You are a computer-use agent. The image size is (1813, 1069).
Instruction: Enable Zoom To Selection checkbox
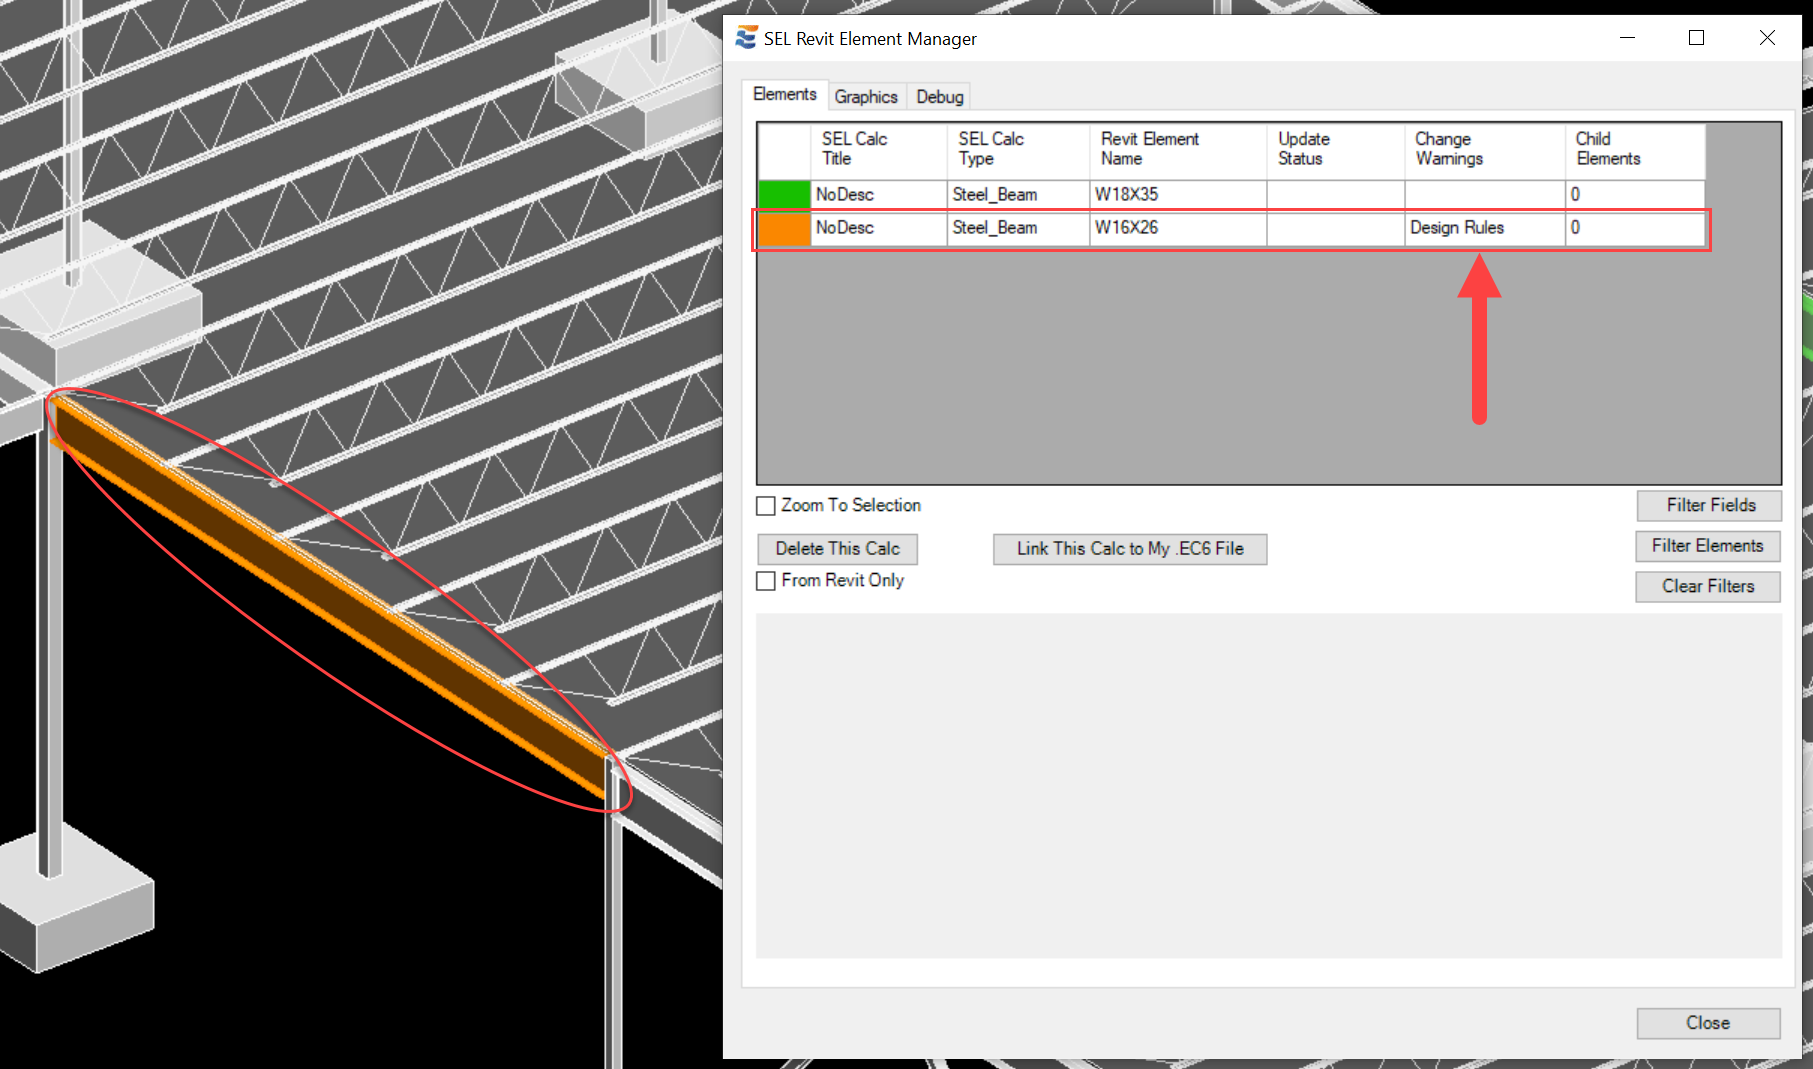click(x=766, y=506)
